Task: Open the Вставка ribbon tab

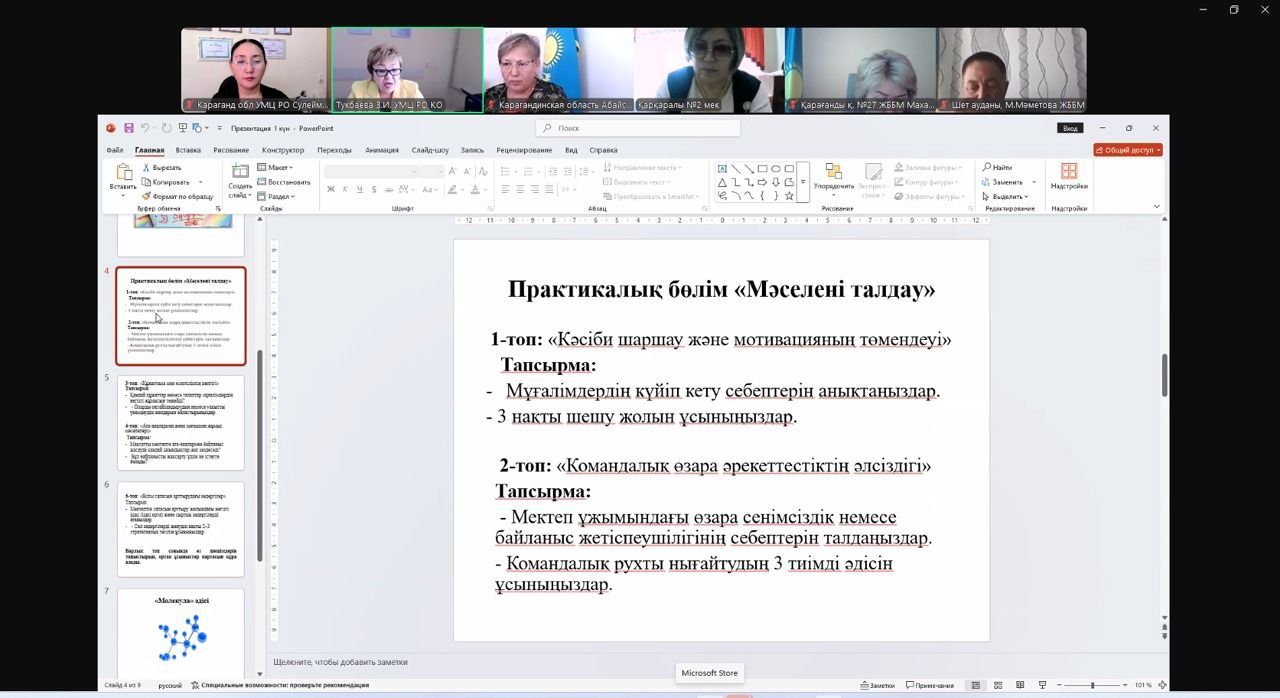Action: pyautogui.click(x=188, y=150)
